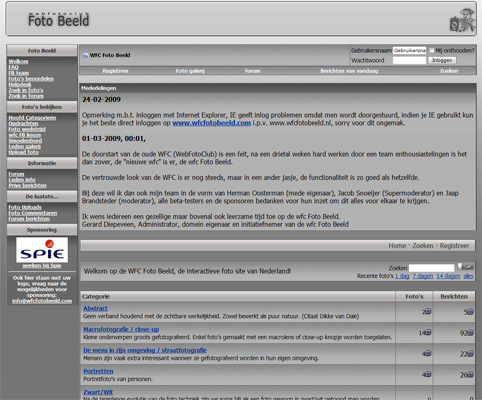Open Foto galerij in the navigation bar

coord(190,71)
